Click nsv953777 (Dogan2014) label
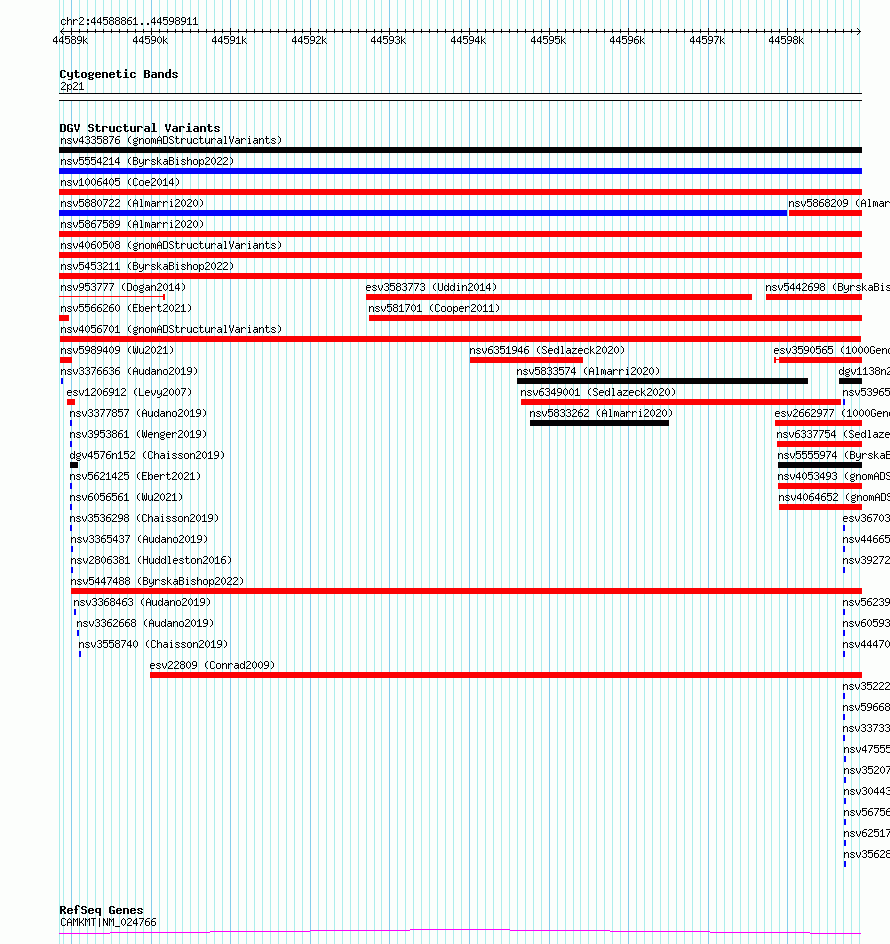 coord(123,287)
